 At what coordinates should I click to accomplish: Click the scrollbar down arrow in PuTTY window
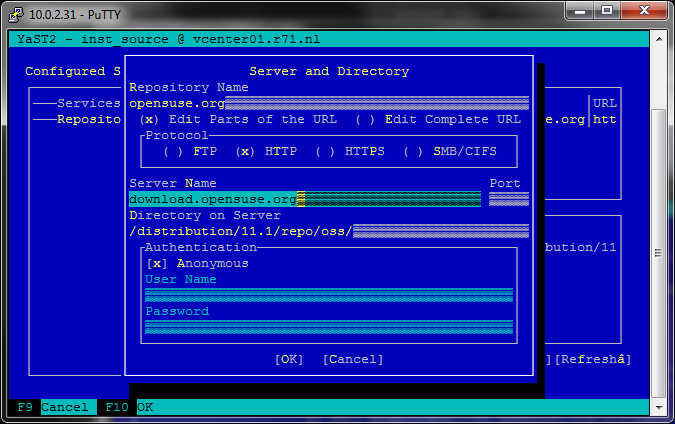pyautogui.click(x=659, y=407)
